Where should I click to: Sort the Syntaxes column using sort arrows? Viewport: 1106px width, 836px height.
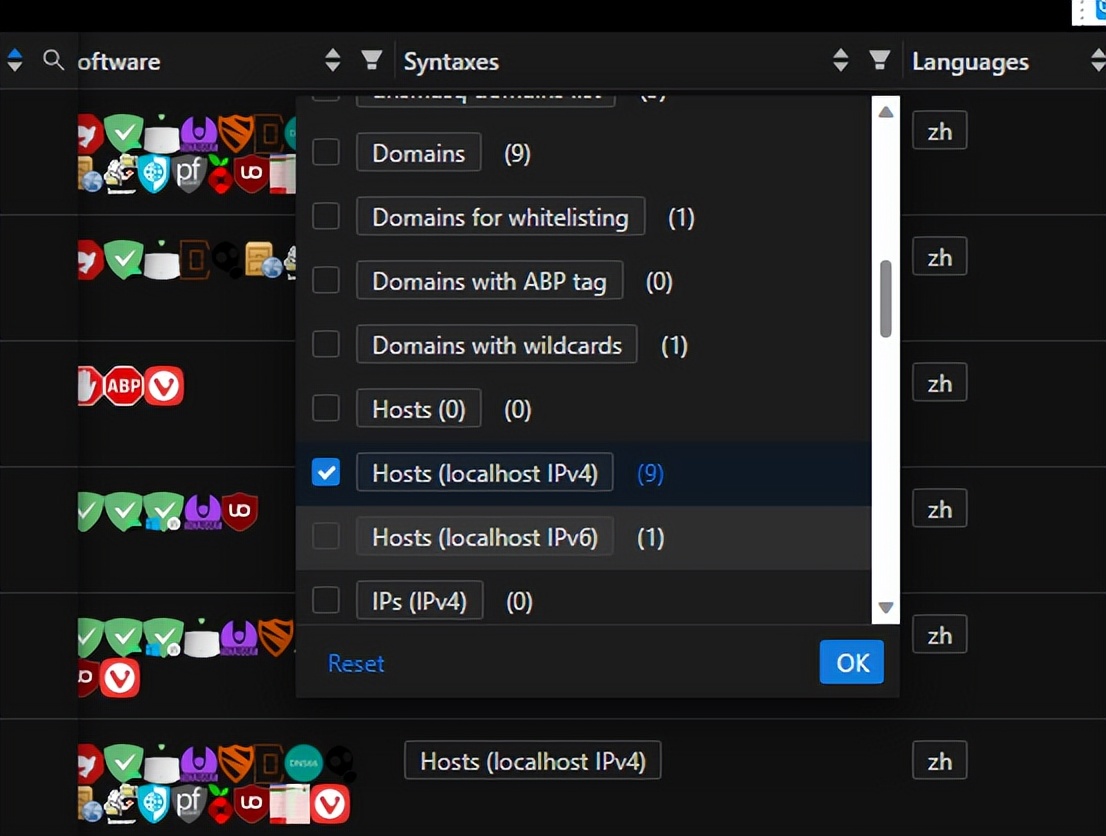841,61
